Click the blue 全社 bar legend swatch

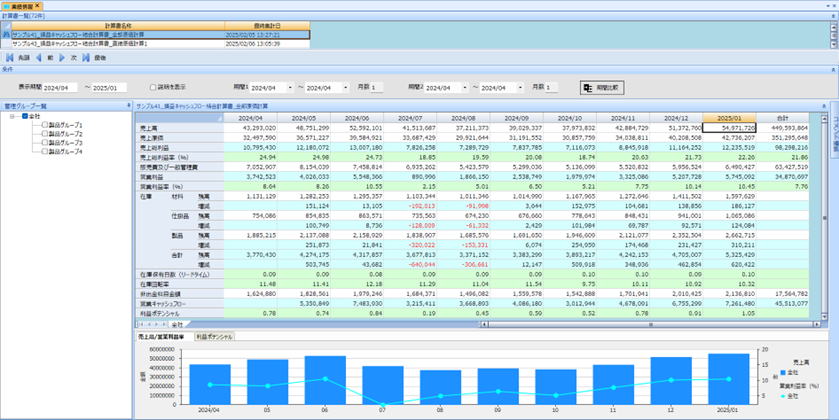coord(782,372)
